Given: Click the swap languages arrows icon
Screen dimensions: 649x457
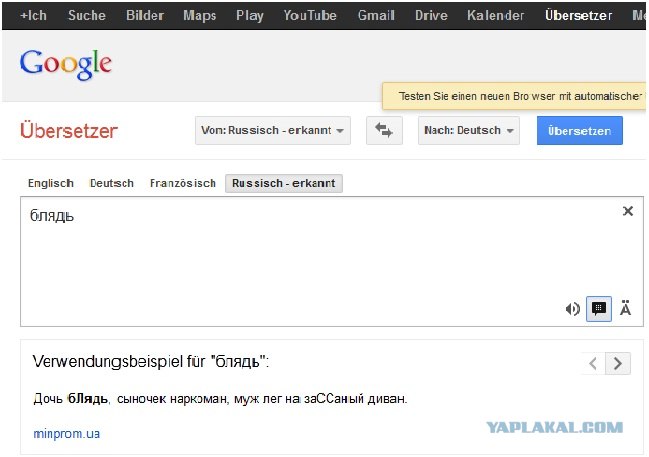Looking at the screenshot, I should pyautogui.click(x=384, y=131).
